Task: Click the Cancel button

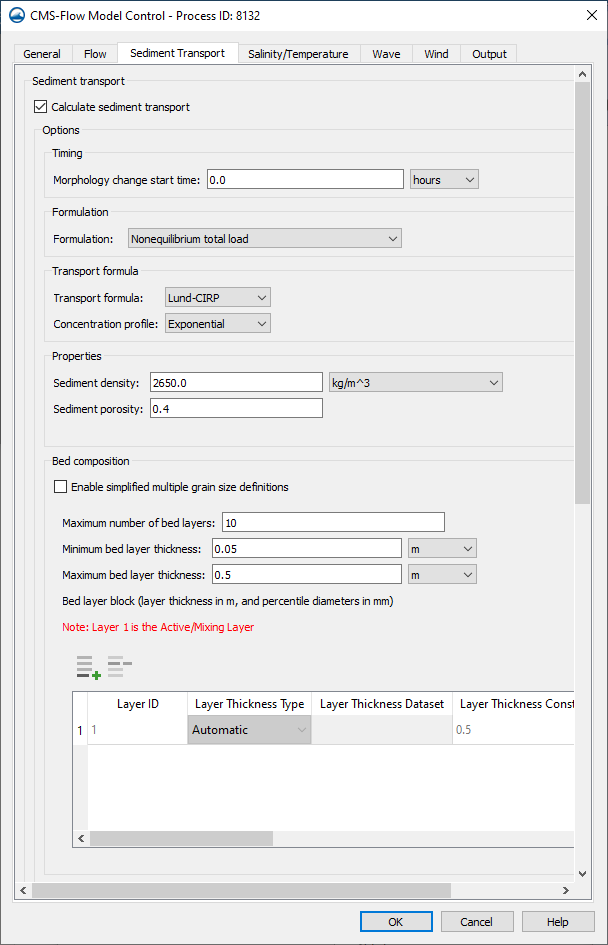Action: pyautogui.click(x=477, y=921)
